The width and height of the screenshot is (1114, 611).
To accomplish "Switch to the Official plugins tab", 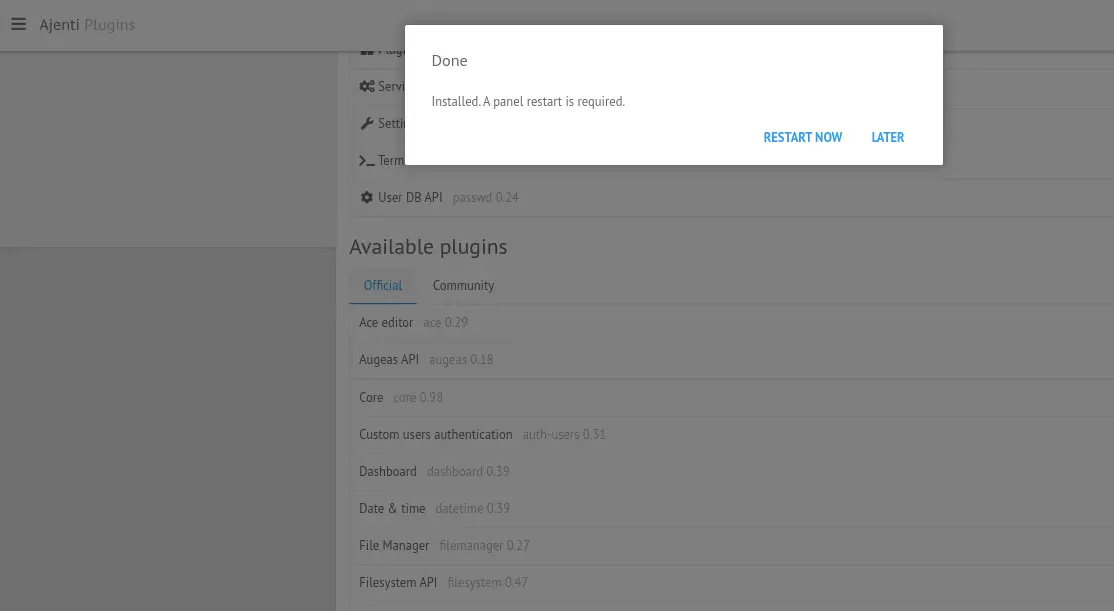I will point(383,286).
